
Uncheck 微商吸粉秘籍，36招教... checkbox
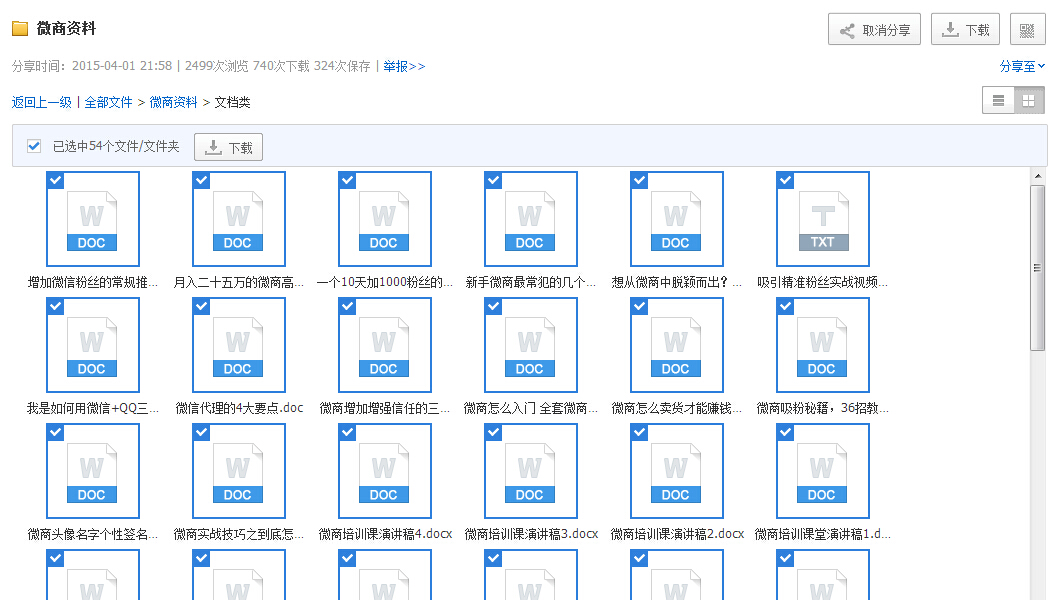(785, 306)
